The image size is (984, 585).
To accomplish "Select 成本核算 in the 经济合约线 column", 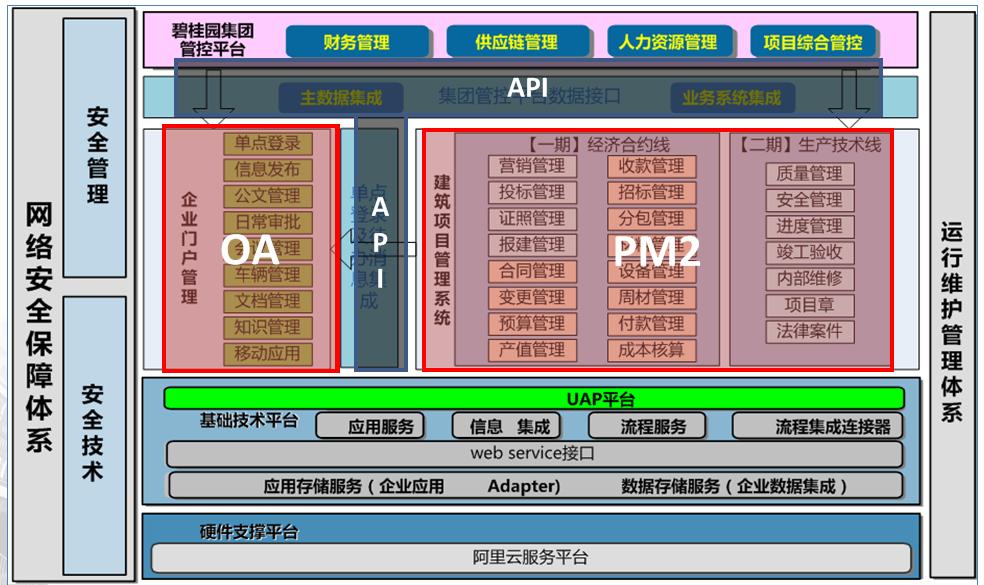I will click(x=651, y=350).
